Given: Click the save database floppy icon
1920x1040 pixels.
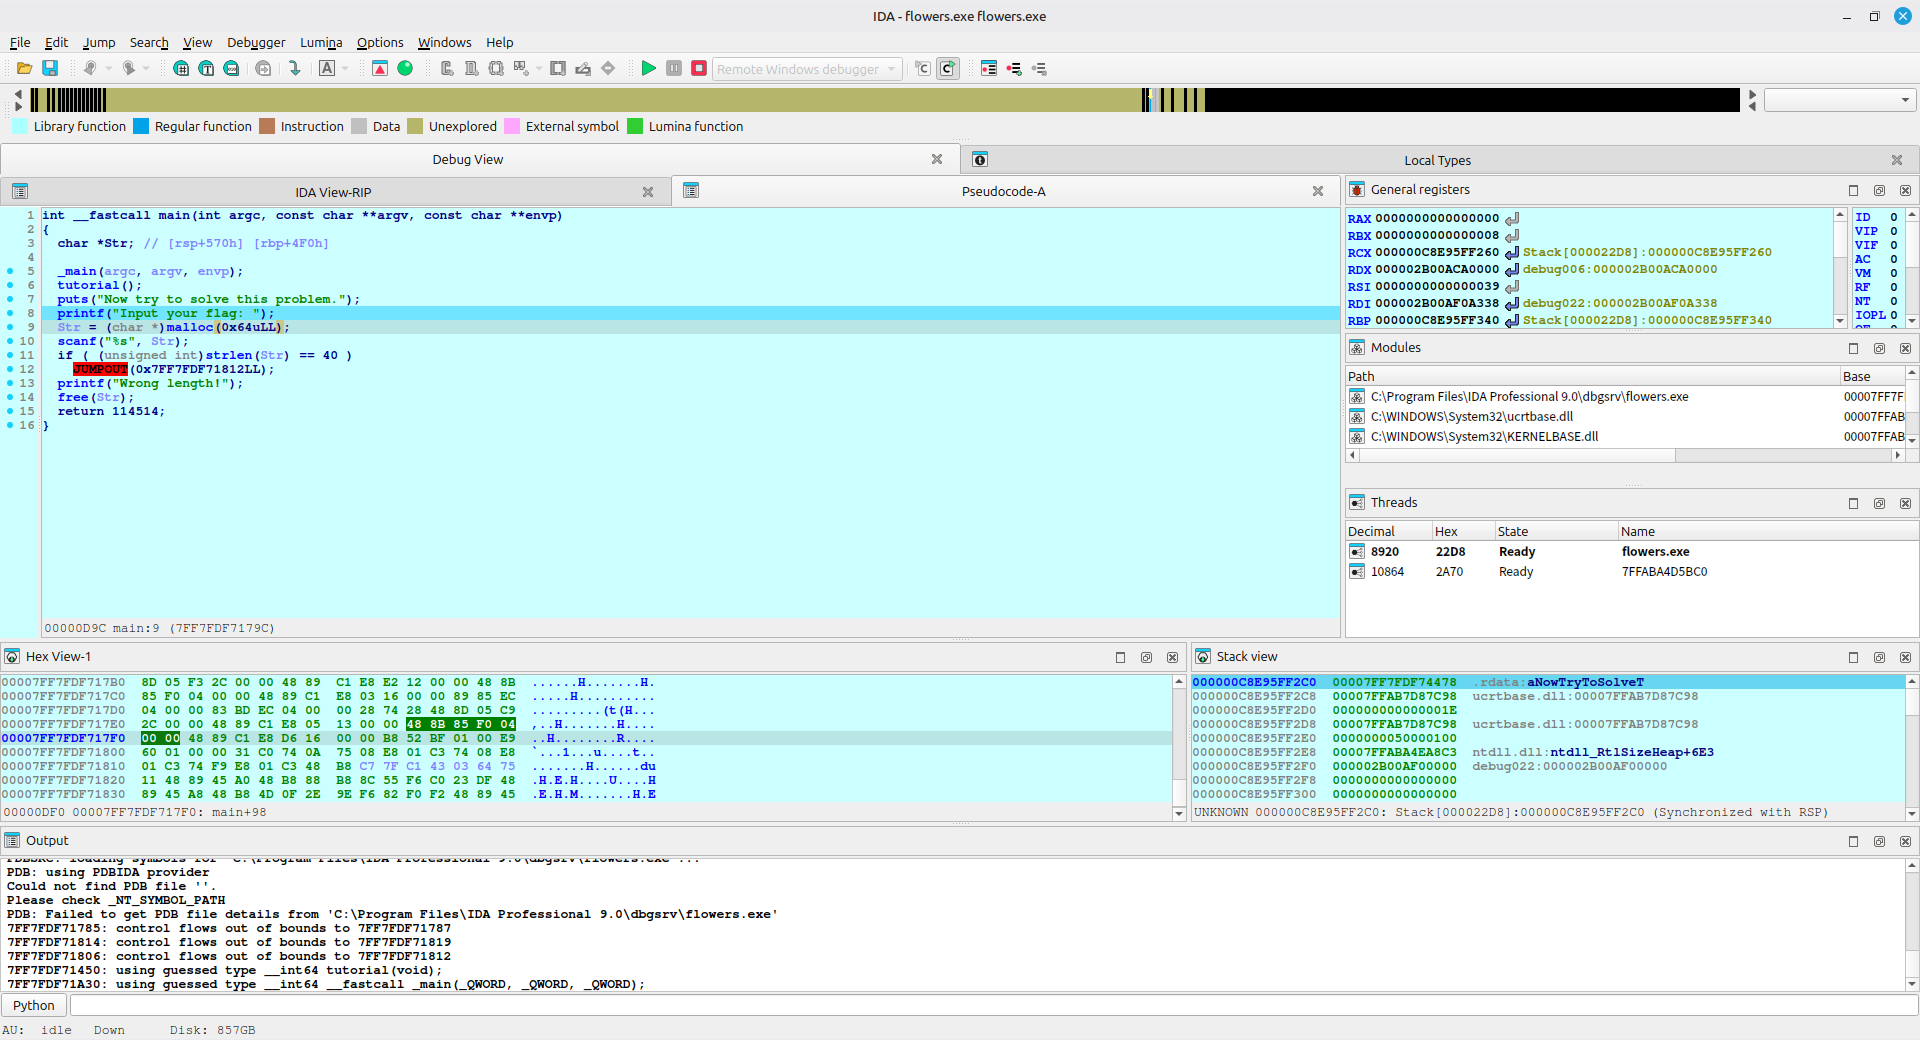Looking at the screenshot, I should click(50, 68).
